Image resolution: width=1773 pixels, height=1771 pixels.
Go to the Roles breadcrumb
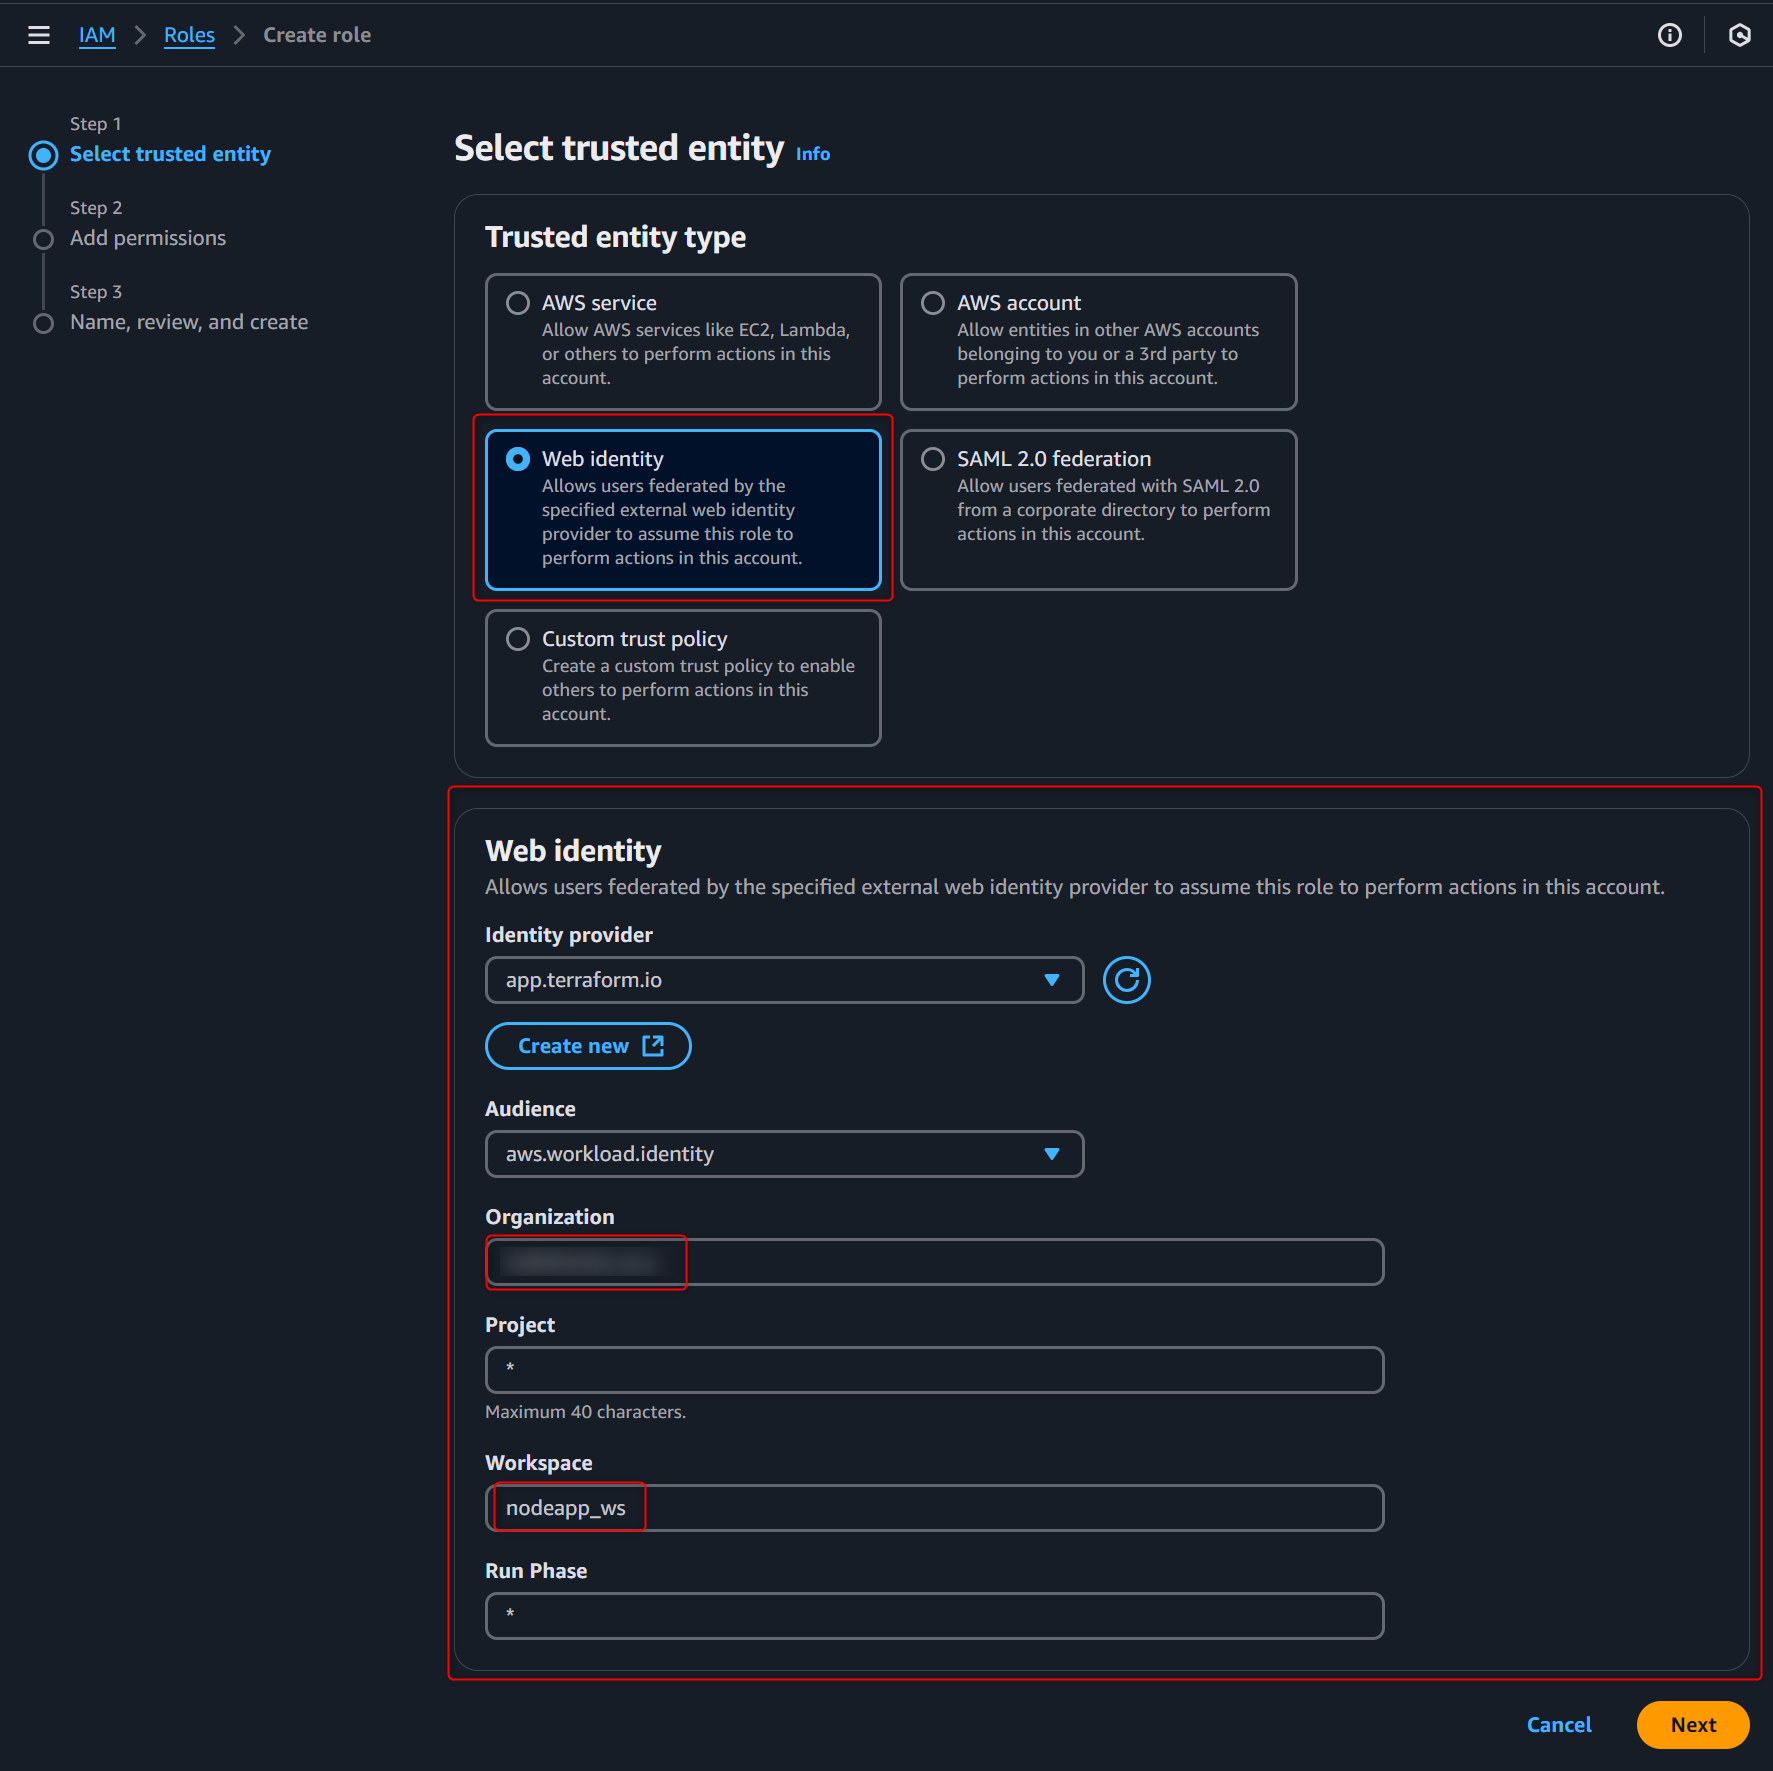[x=189, y=35]
